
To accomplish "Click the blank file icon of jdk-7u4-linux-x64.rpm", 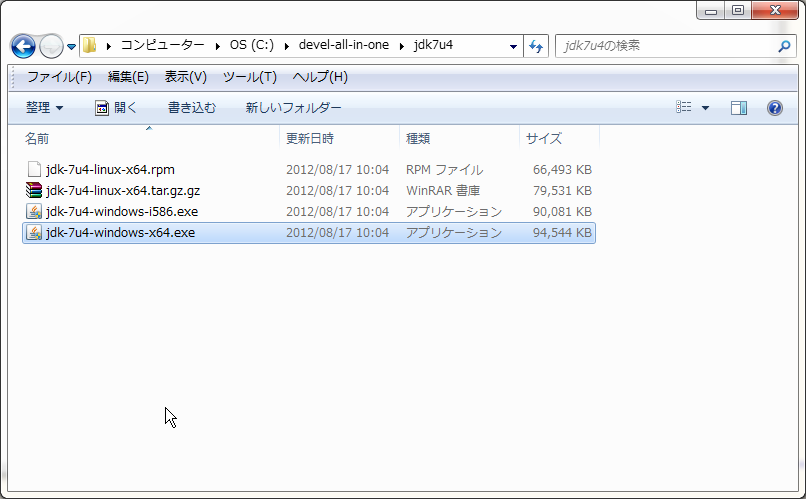I will point(34,170).
